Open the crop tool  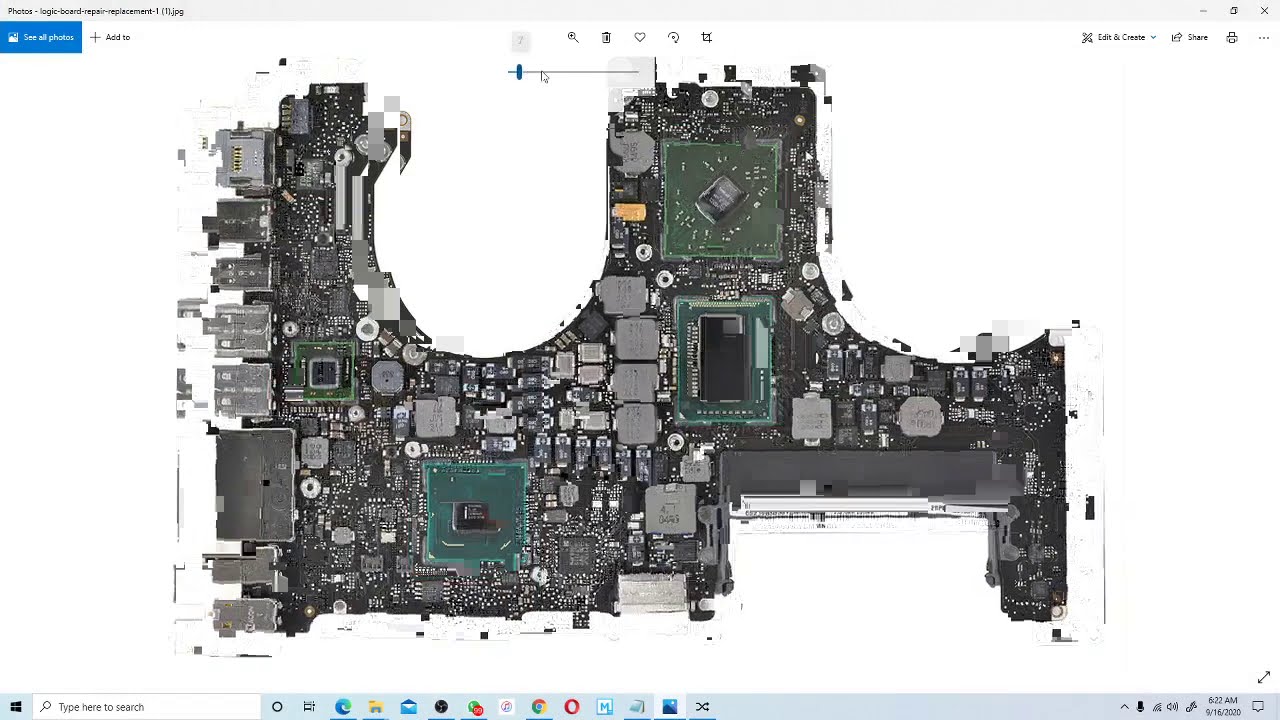(x=707, y=37)
